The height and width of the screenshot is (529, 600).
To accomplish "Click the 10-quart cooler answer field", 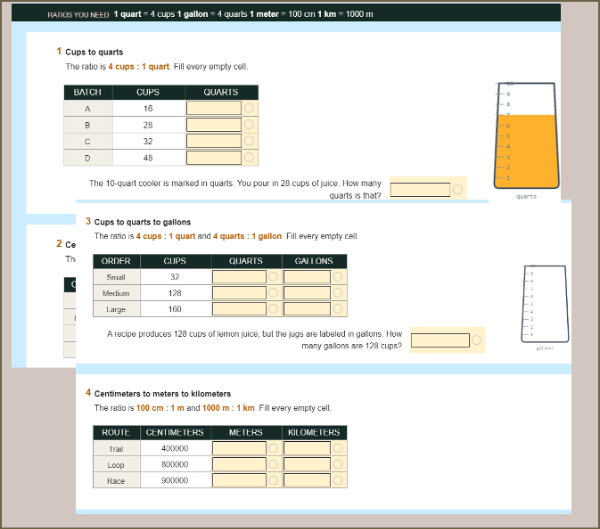I will (x=420, y=190).
